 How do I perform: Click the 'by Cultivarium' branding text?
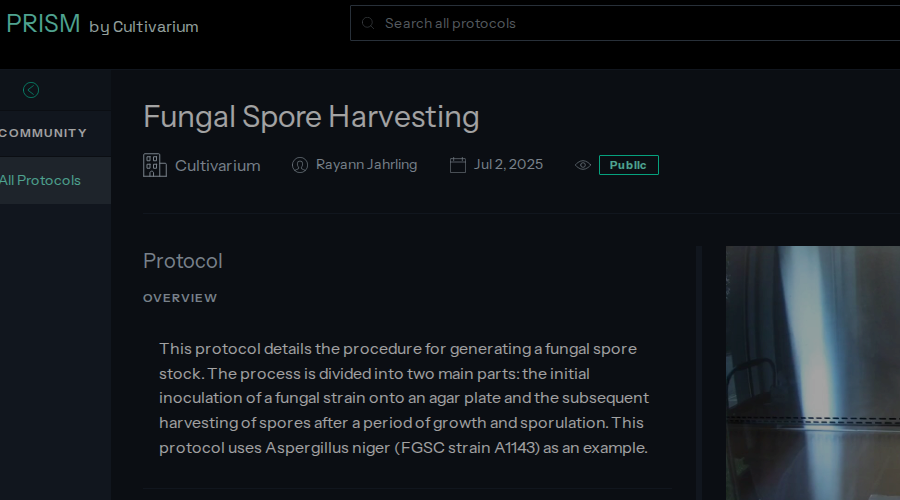(144, 27)
